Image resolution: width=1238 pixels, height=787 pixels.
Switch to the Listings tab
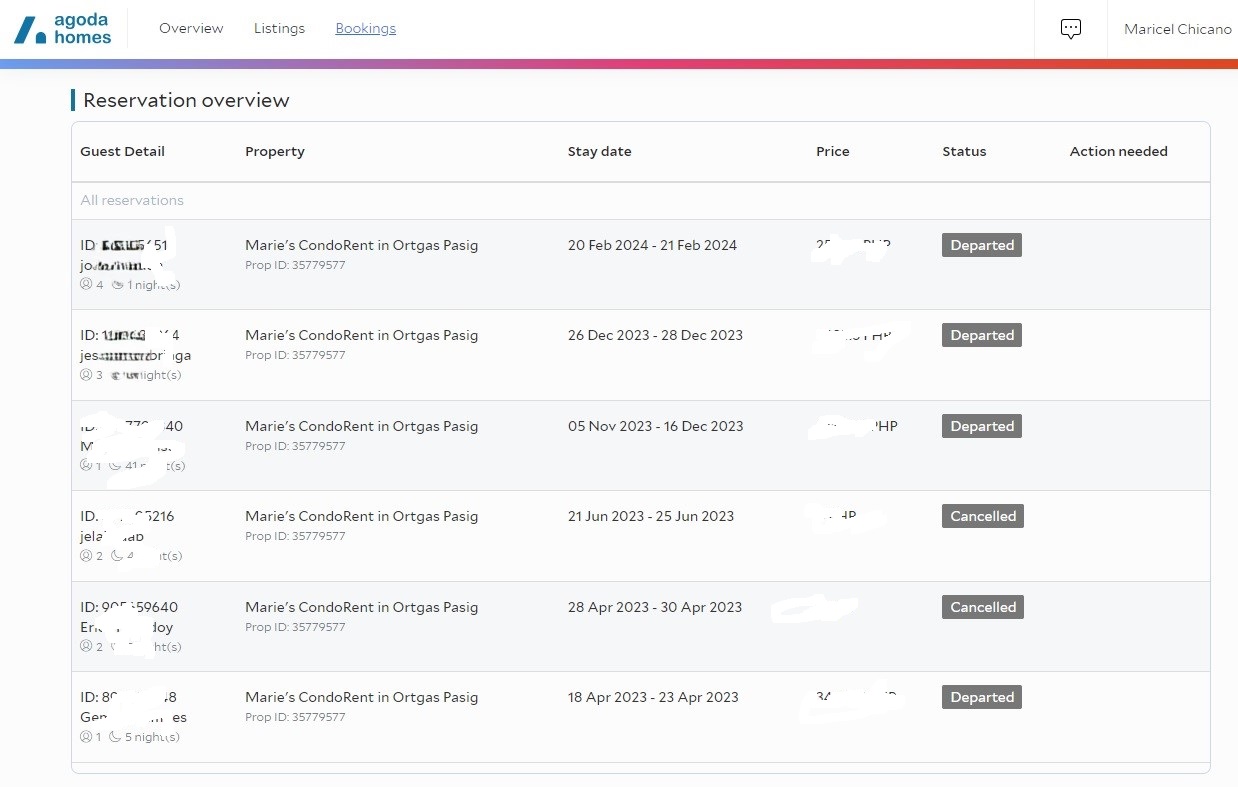tap(279, 28)
